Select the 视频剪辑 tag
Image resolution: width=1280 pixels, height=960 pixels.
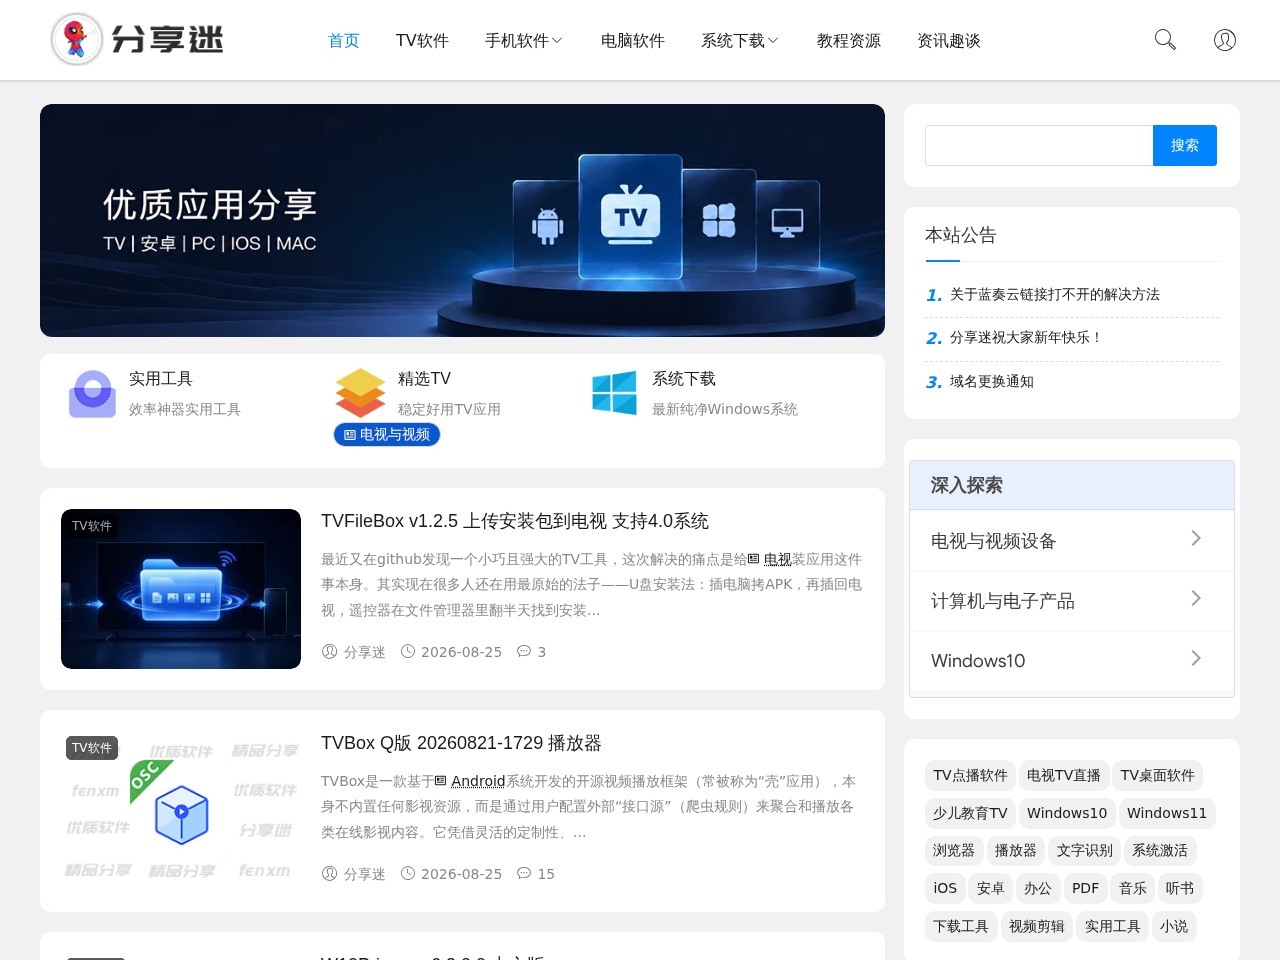tap(1037, 926)
